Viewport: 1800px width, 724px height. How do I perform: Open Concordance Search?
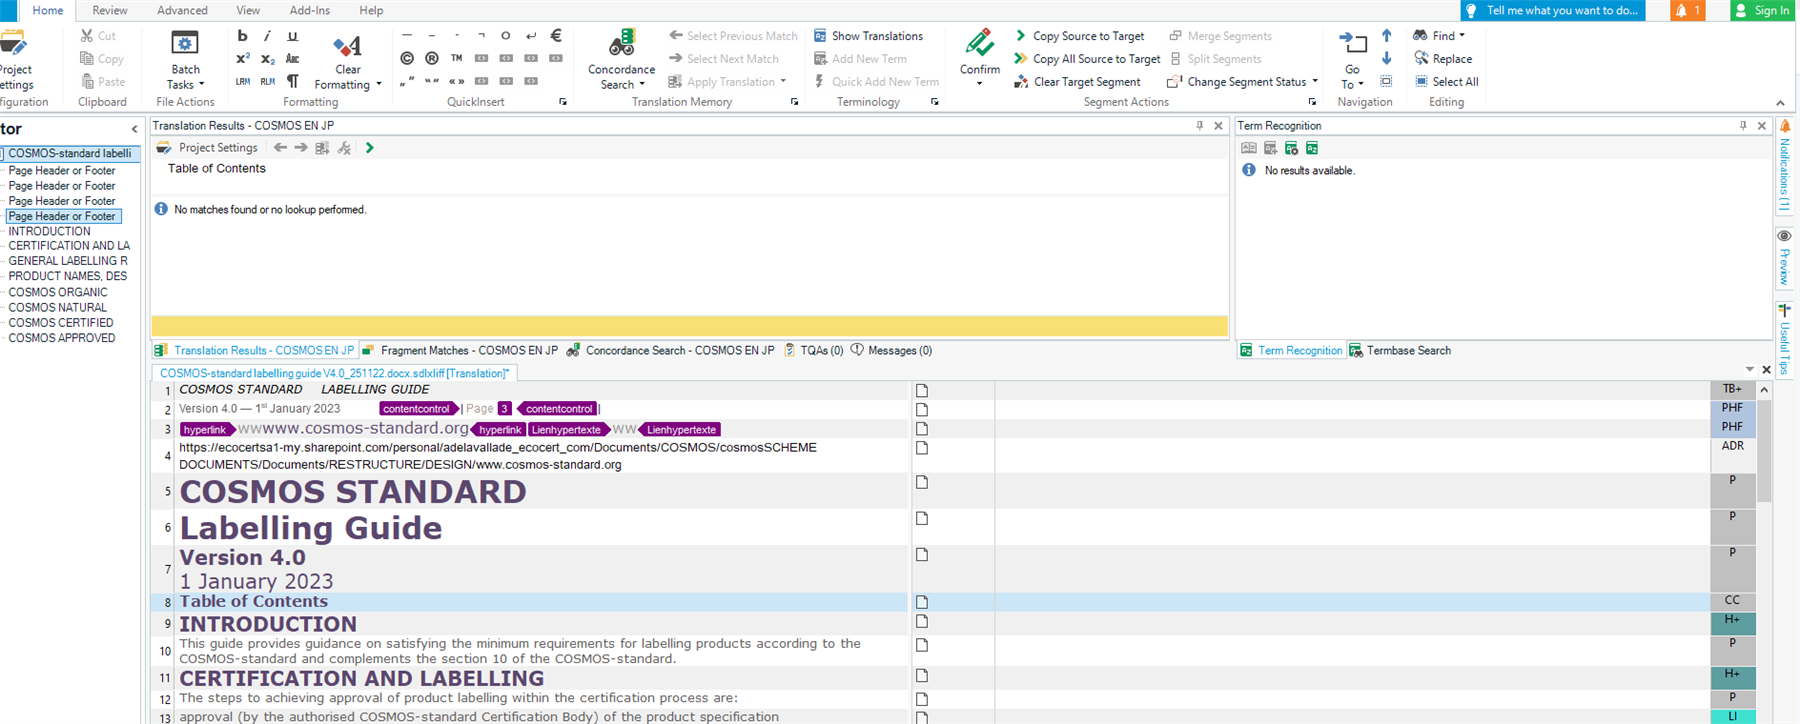[x=621, y=60]
